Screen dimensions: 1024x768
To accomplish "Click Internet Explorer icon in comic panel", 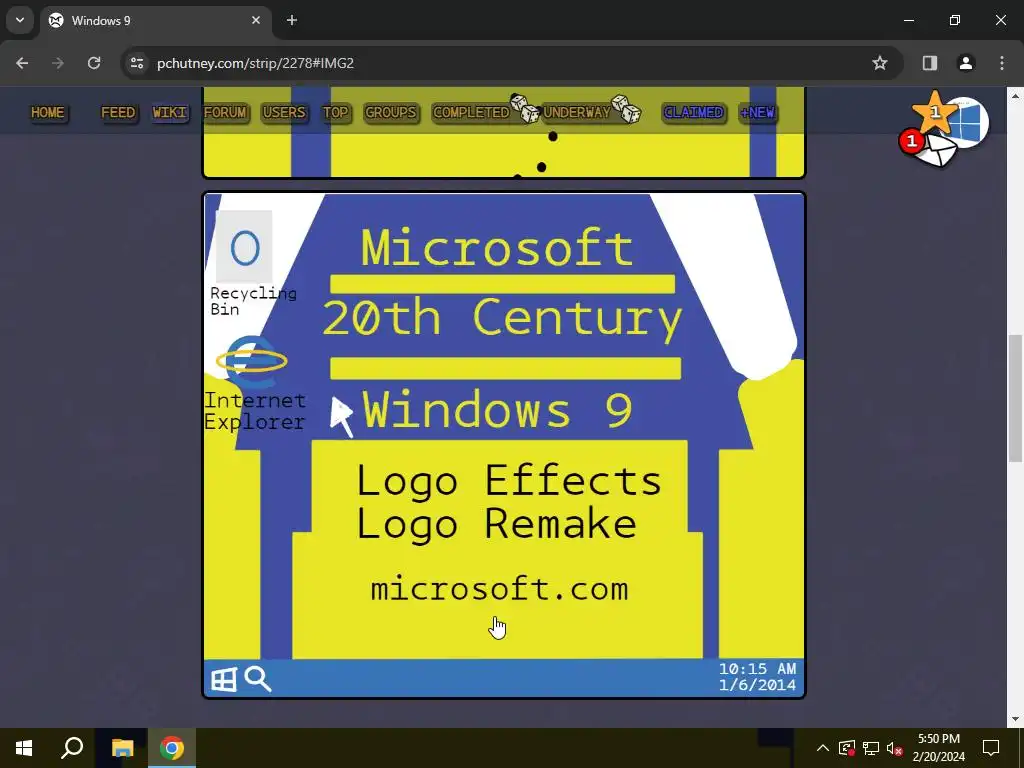I will [252, 360].
